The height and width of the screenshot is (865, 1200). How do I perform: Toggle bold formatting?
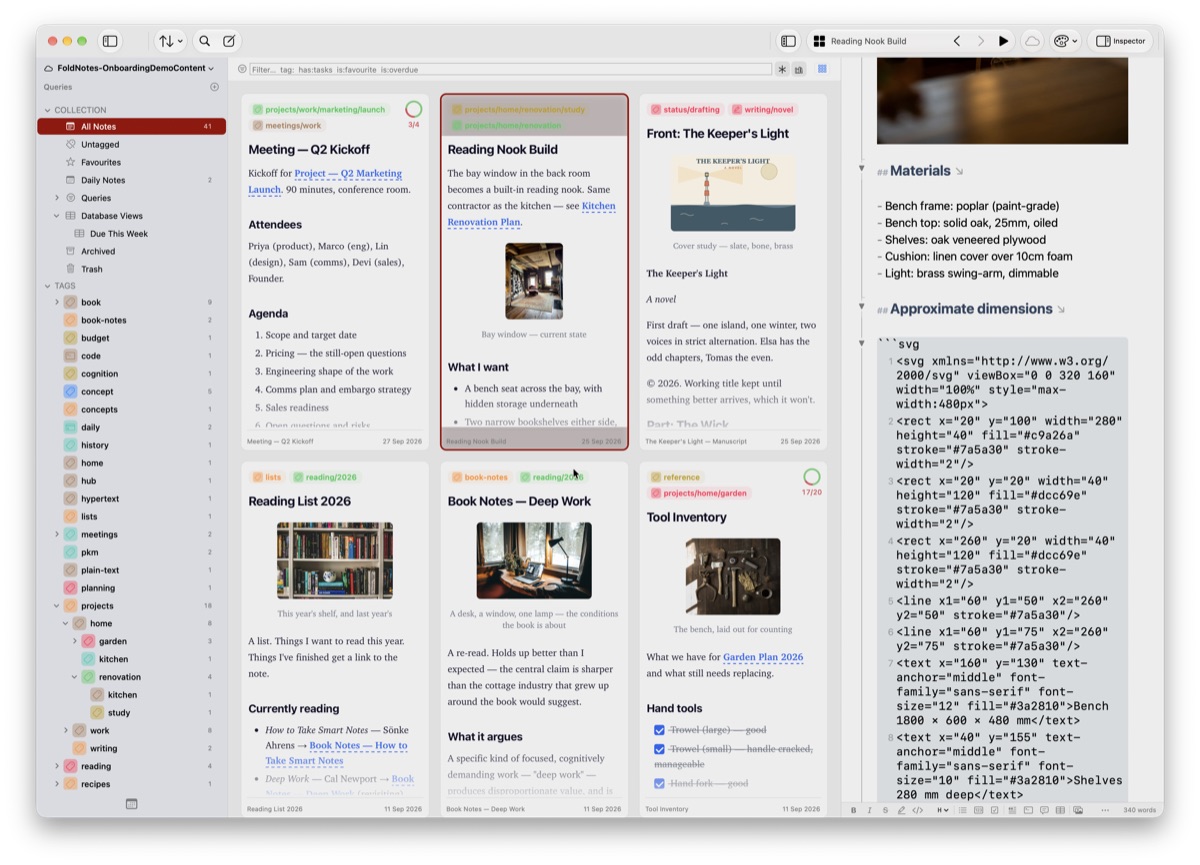[854, 810]
